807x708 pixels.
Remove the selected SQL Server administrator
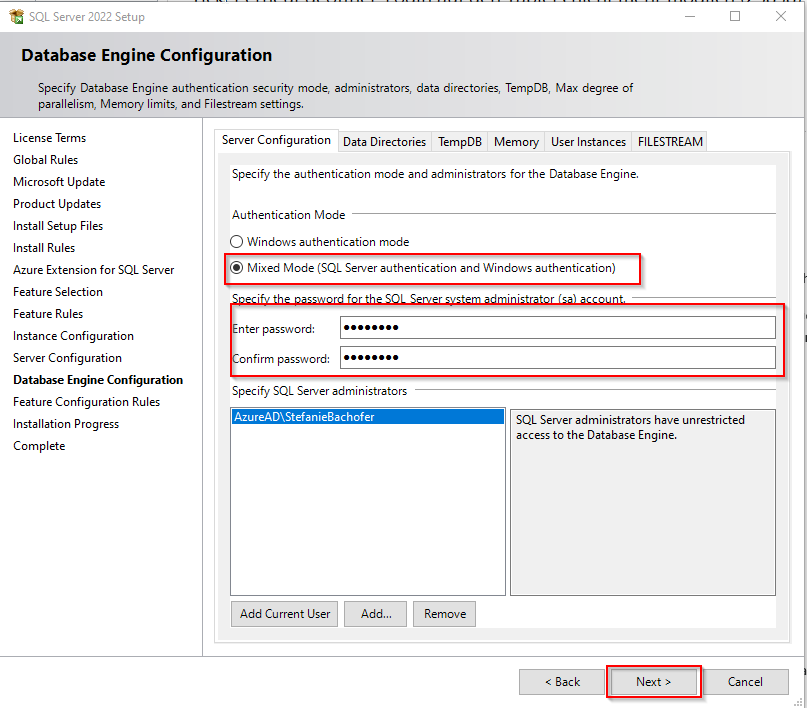click(445, 614)
